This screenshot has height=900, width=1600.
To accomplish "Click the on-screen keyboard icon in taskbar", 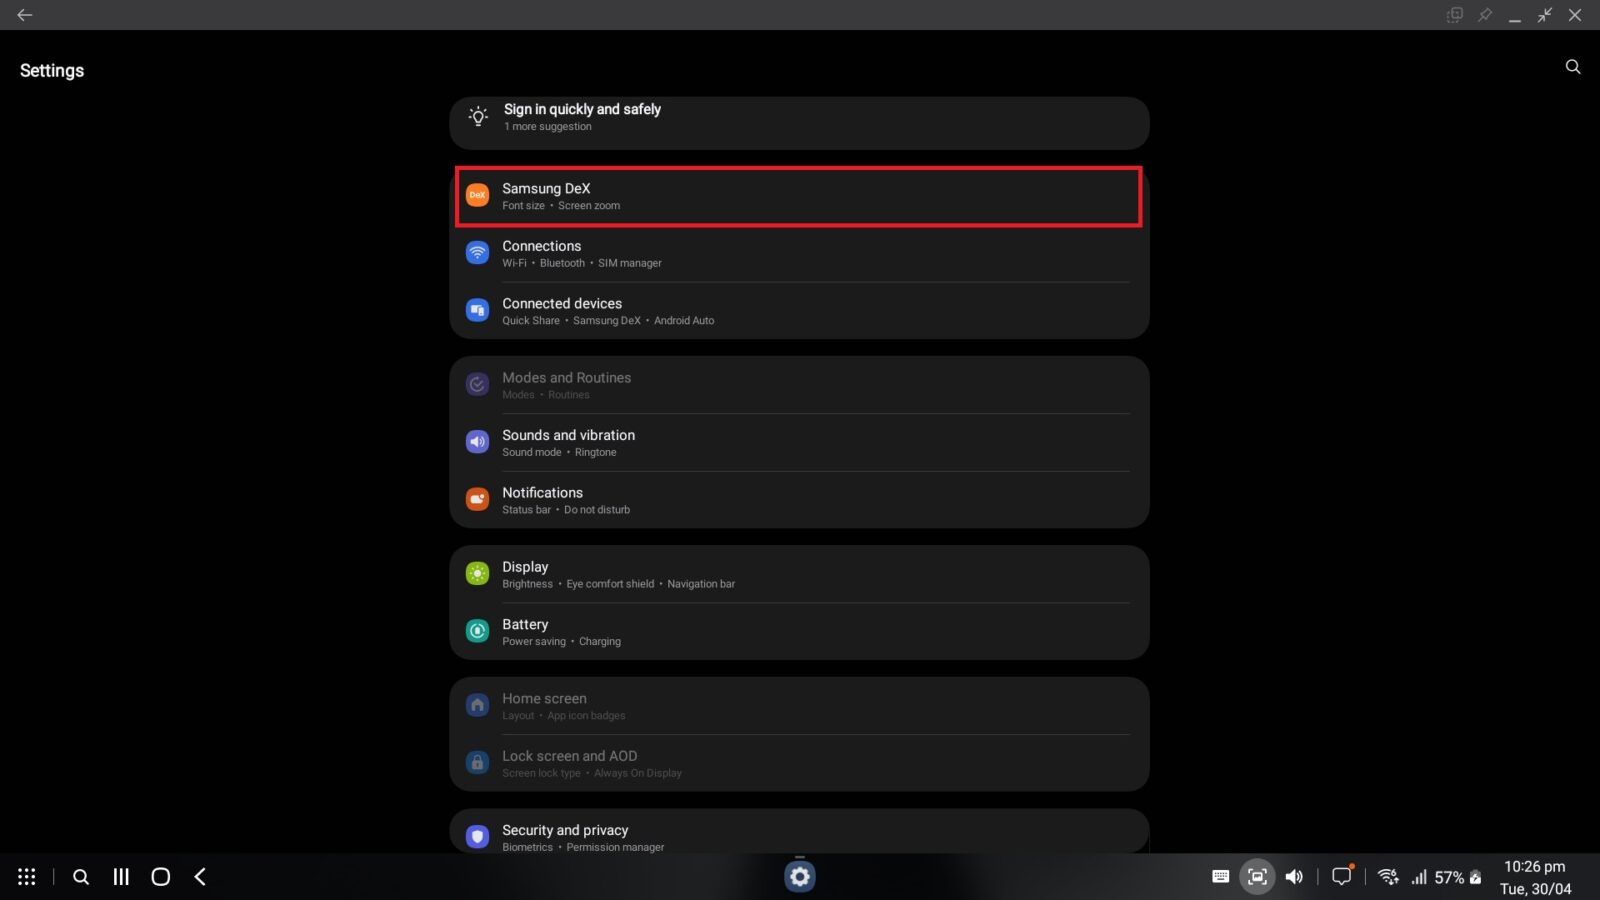I will [1220, 876].
